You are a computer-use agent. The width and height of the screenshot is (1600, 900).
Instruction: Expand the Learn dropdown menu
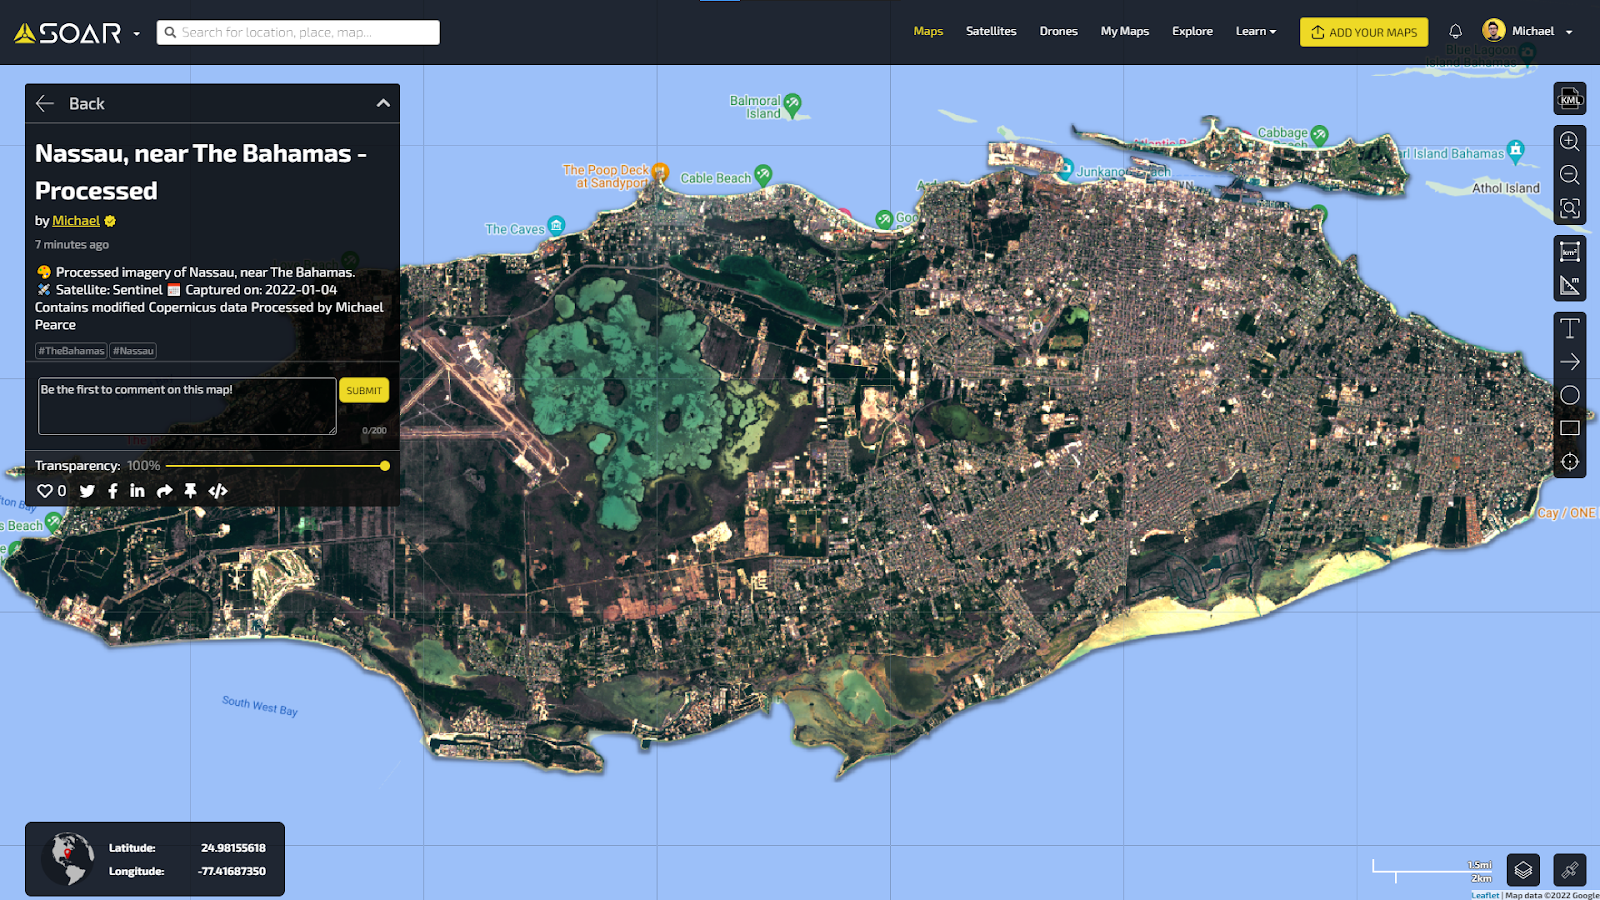[1255, 32]
